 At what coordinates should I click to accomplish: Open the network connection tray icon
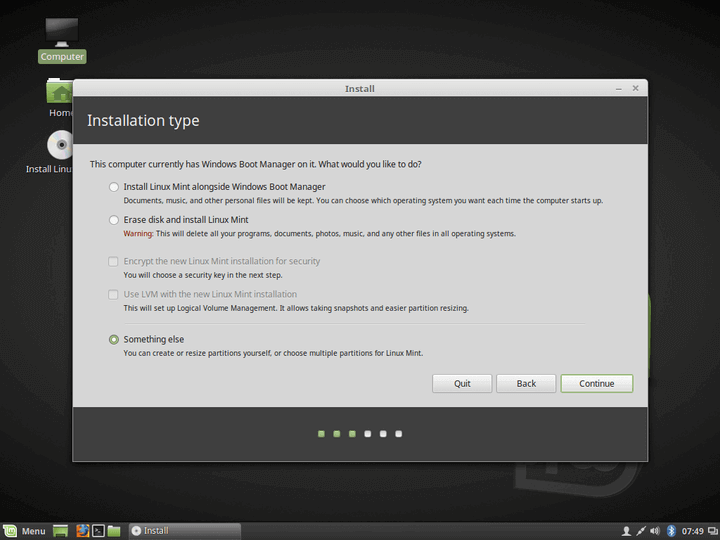point(640,531)
